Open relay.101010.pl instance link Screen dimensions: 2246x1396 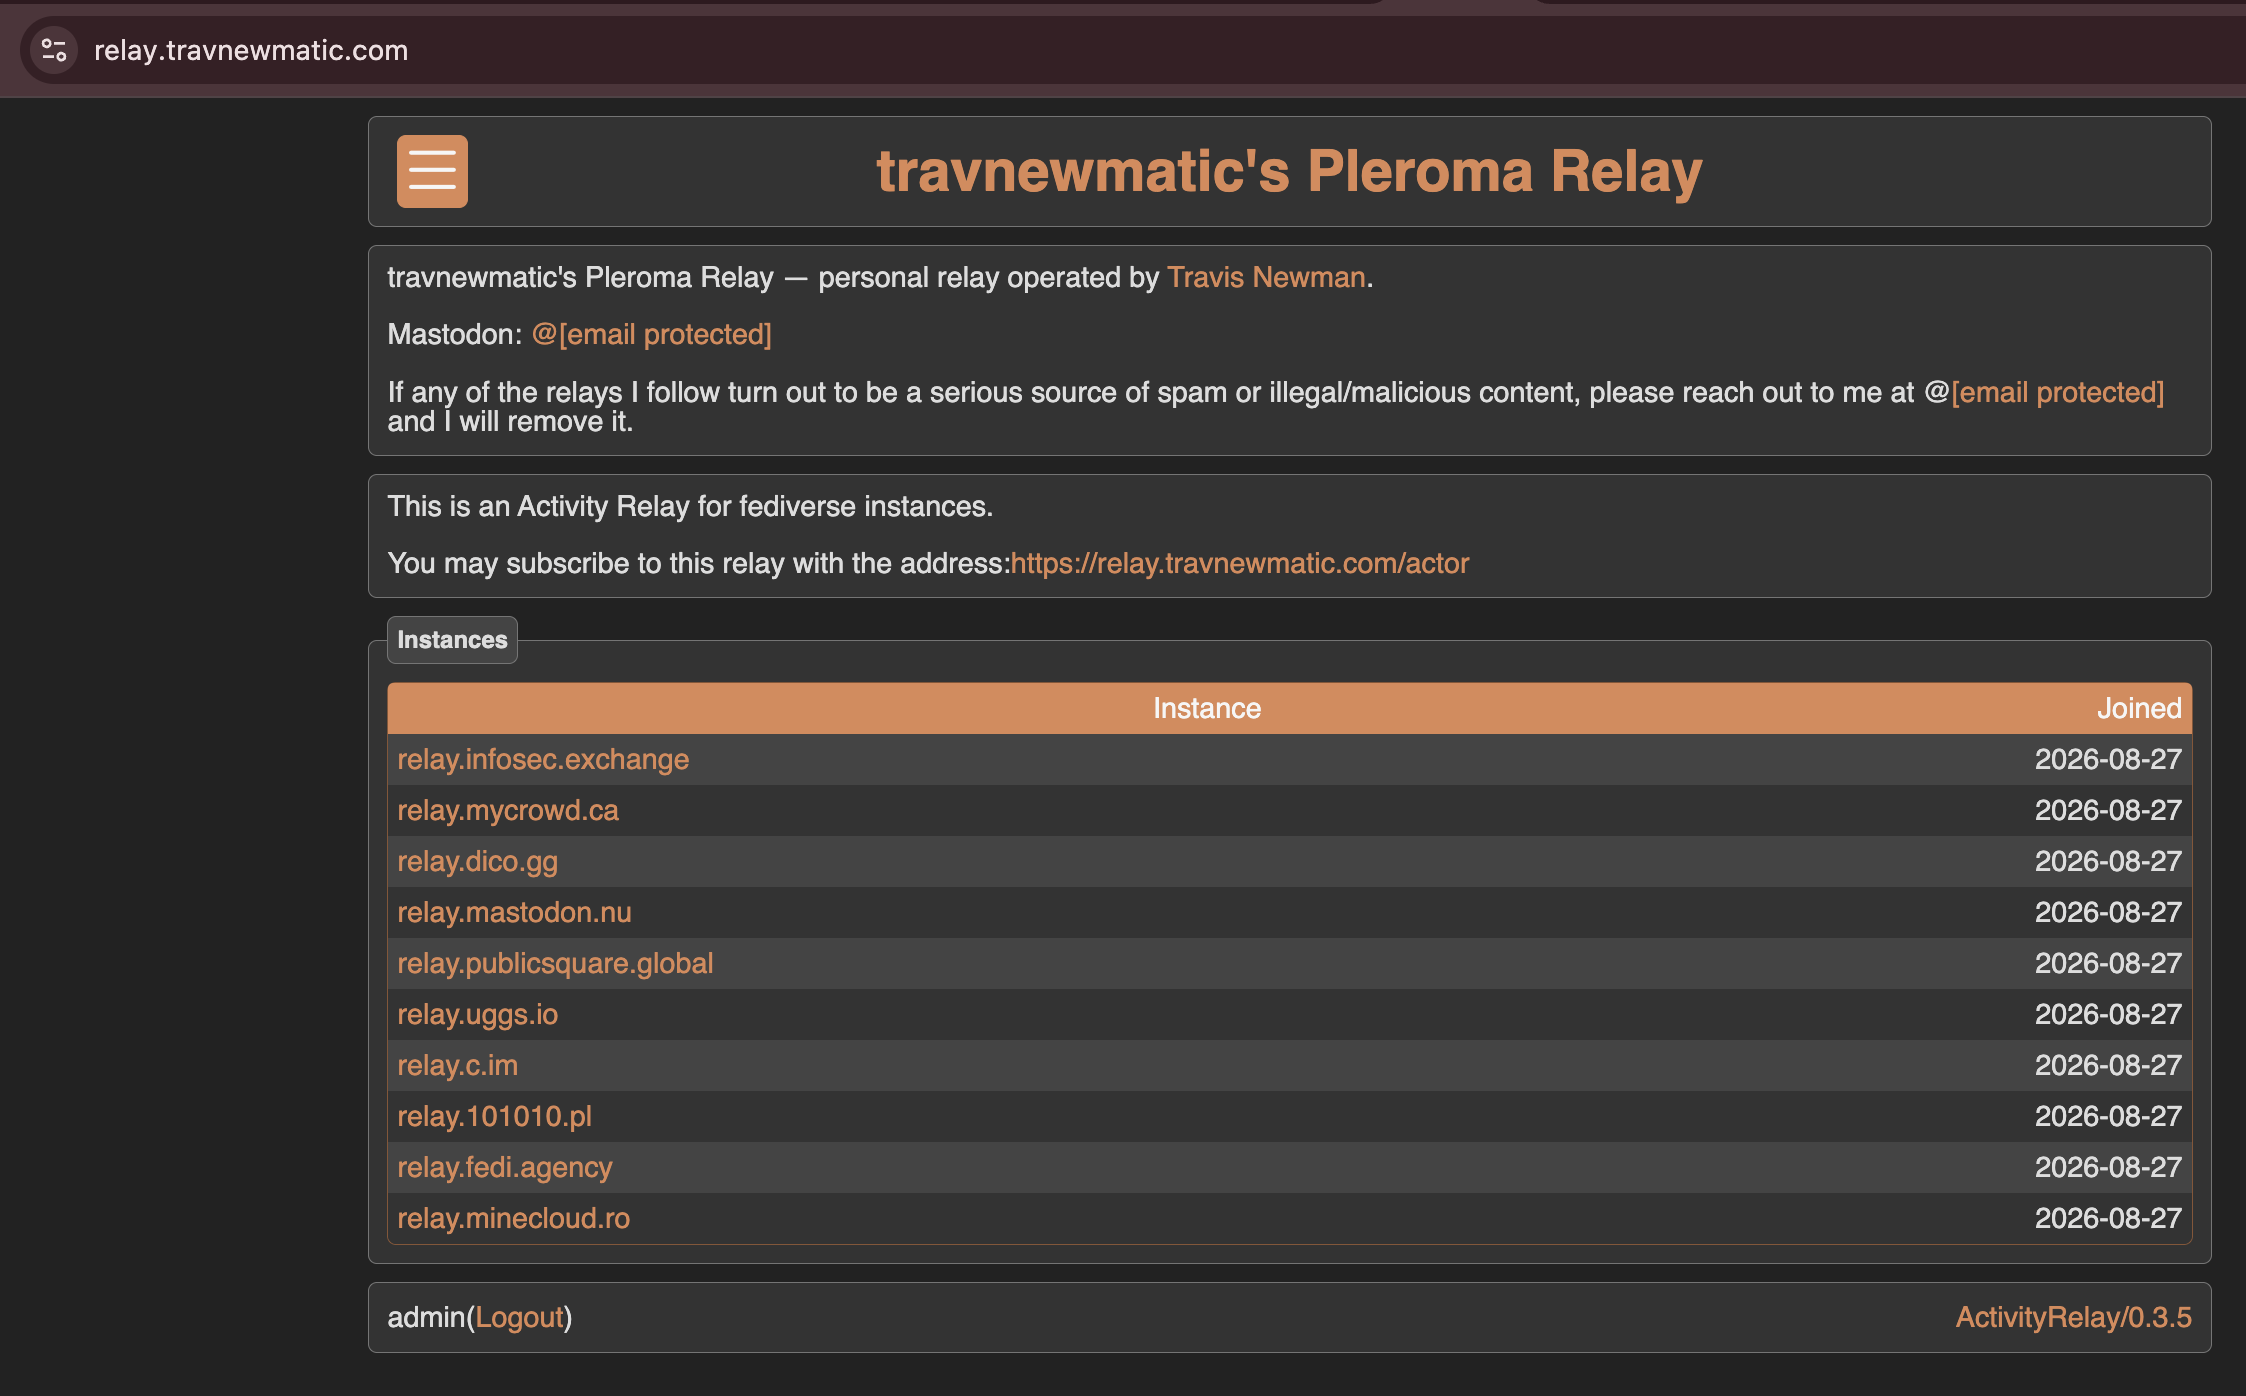coord(494,1116)
